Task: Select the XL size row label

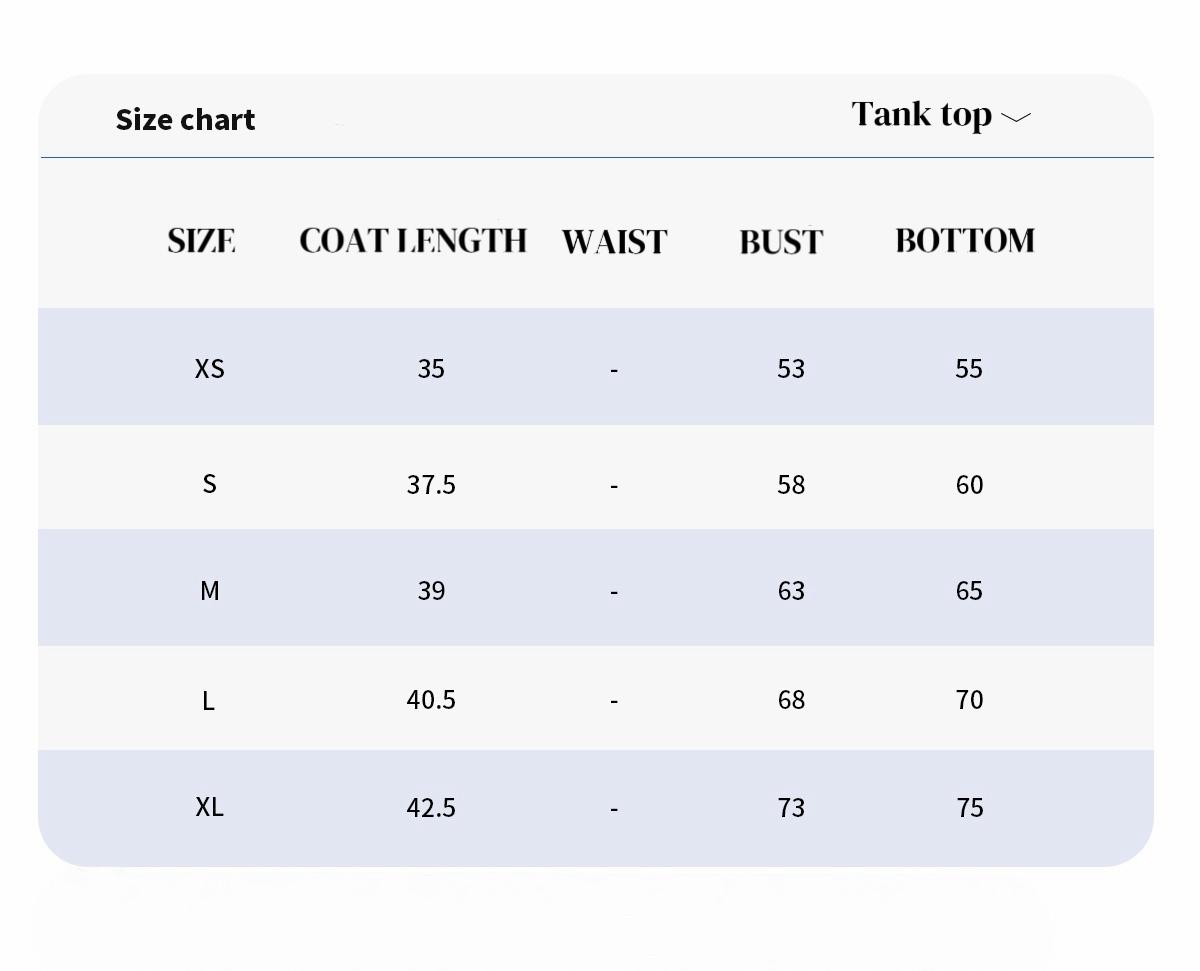Action: click(x=209, y=806)
